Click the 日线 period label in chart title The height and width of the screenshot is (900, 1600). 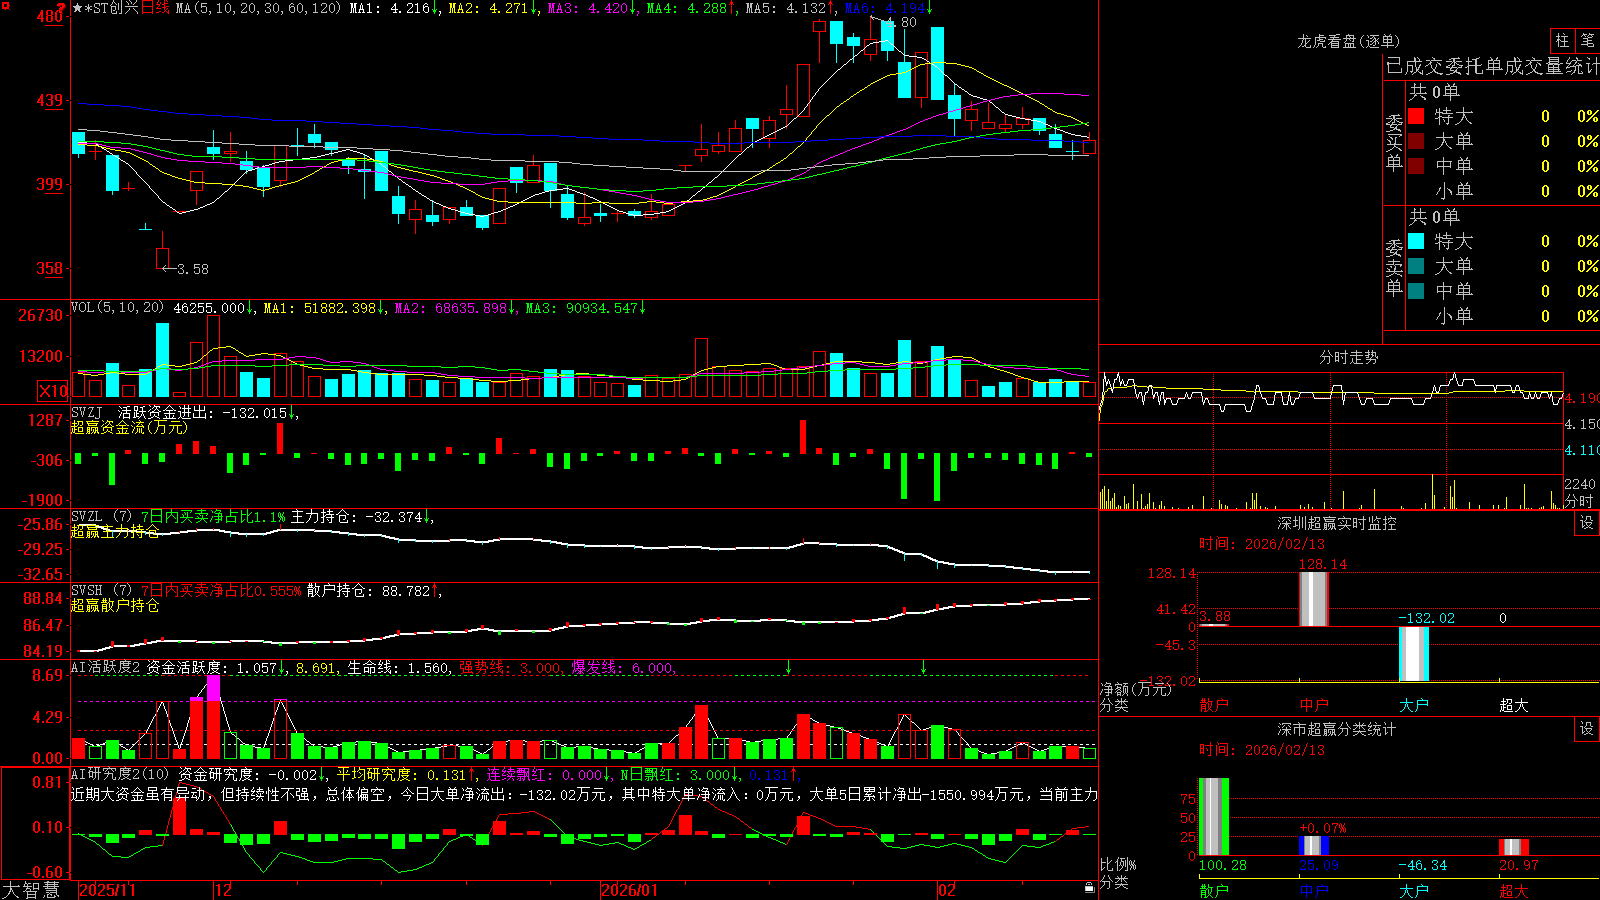[x=155, y=8]
